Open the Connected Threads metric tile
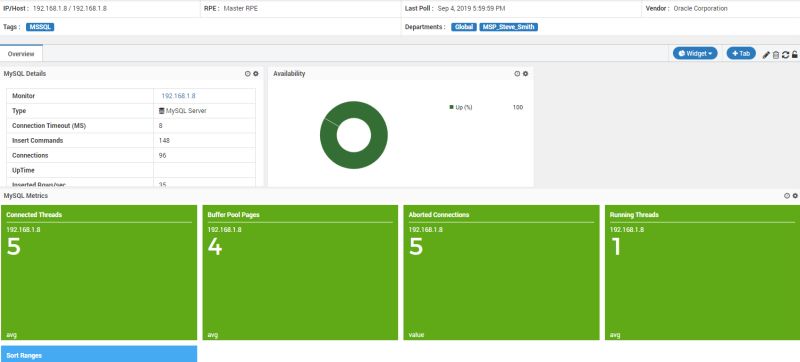This screenshot has width=800, height=362. [x=99, y=272]
